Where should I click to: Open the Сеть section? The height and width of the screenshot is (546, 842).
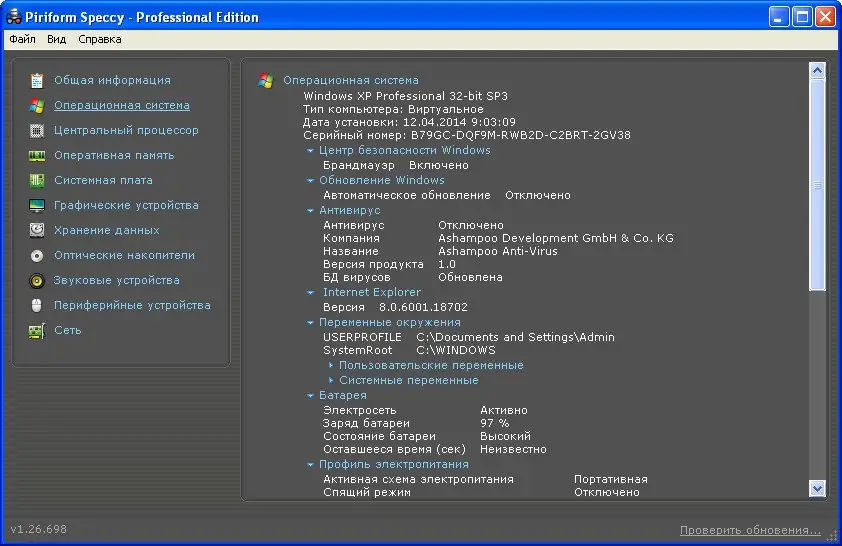point(68,330)
